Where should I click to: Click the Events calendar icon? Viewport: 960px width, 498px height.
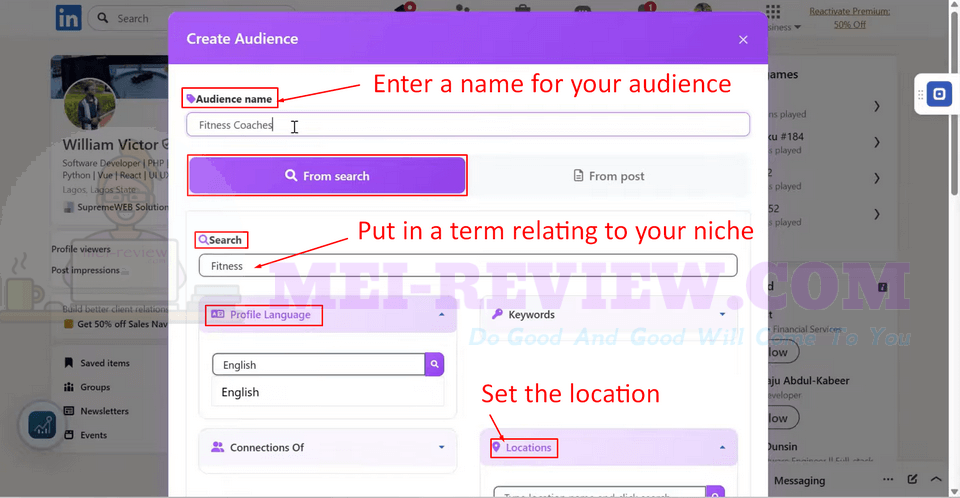coord(69,435)
